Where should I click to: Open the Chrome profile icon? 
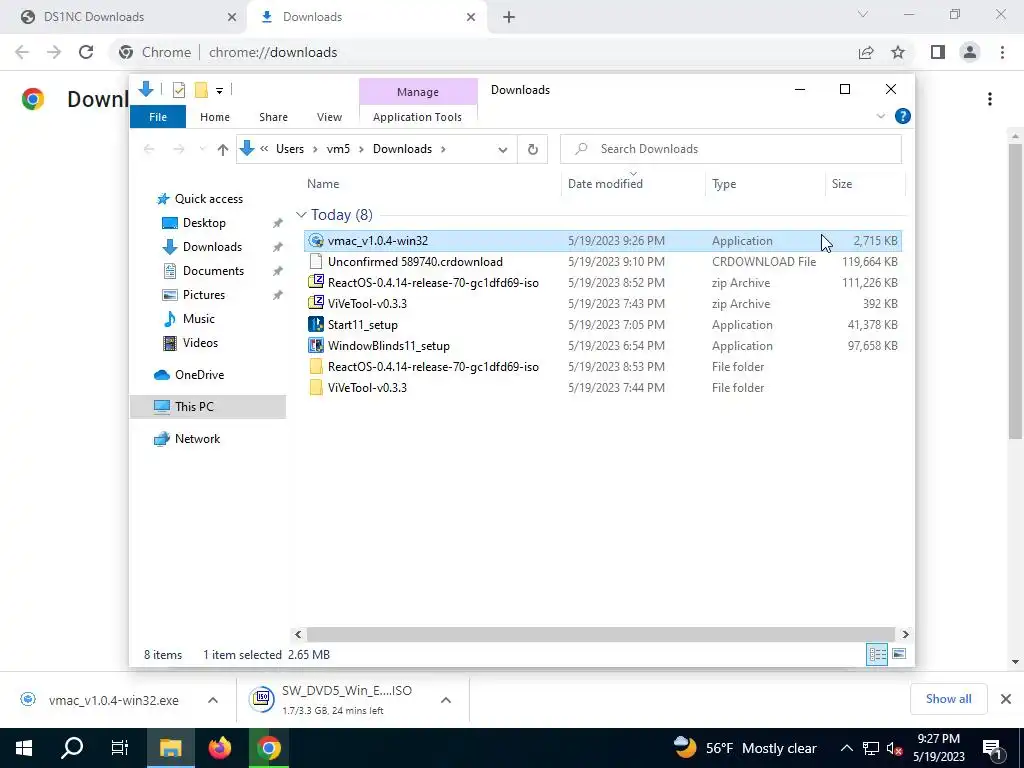(x=970, y=52)
